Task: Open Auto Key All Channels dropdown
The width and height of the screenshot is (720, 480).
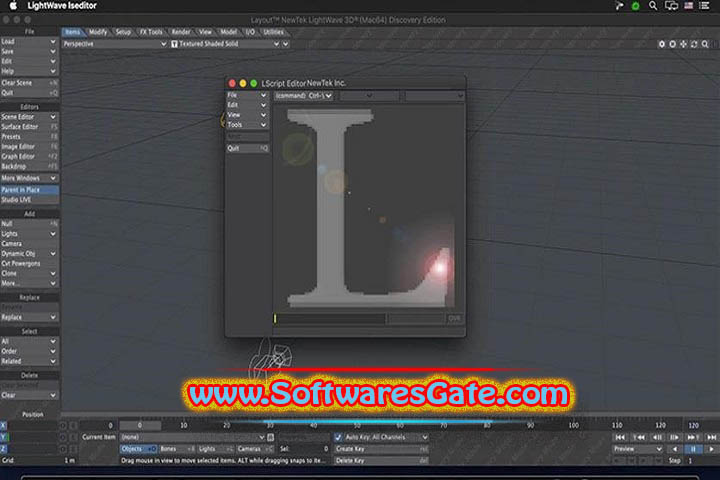Action: point(387,437)
